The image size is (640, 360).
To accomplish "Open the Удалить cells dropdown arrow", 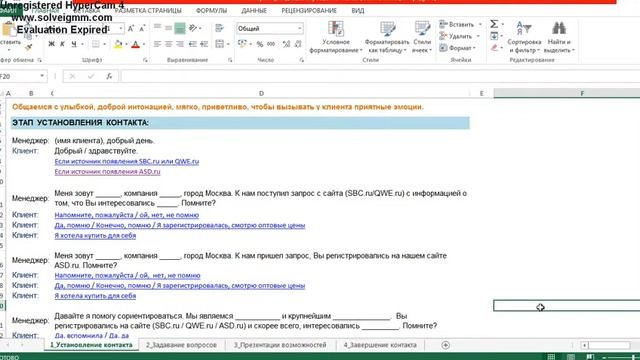I will [478, 36].
